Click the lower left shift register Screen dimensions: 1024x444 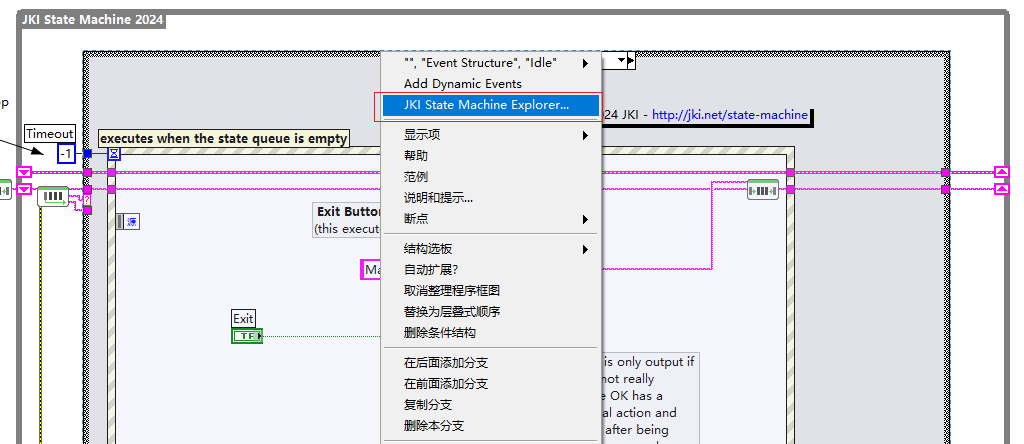[x=24, y=189]
